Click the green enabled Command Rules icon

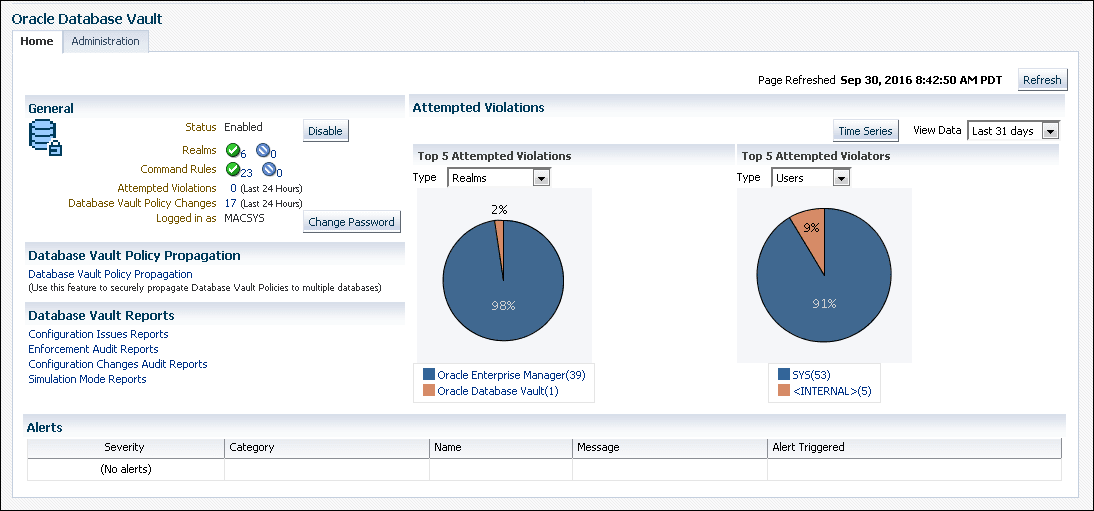(233, 169)
